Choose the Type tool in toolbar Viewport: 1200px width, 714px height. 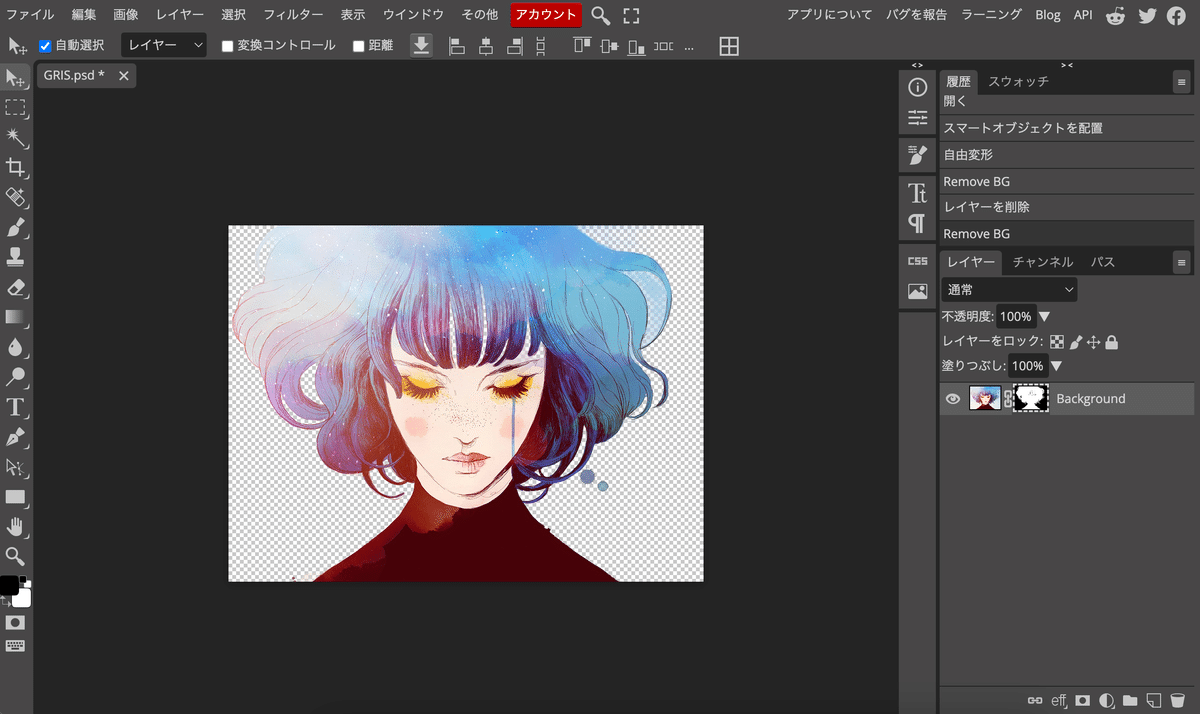(15, 407)
